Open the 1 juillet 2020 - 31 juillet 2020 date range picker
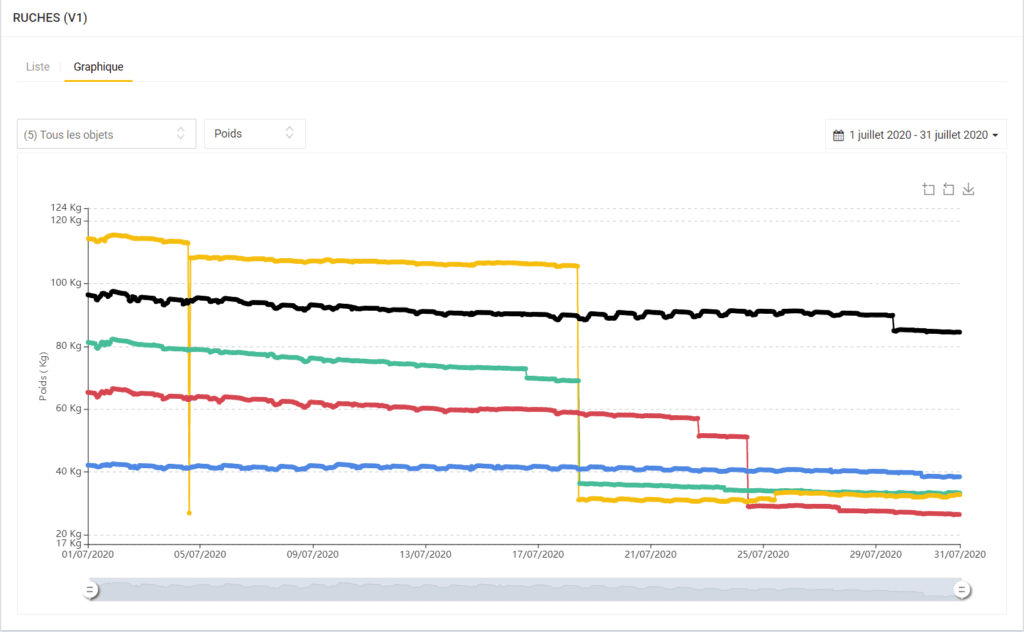This screenshot has width=1024, height=632. [916, 135]
